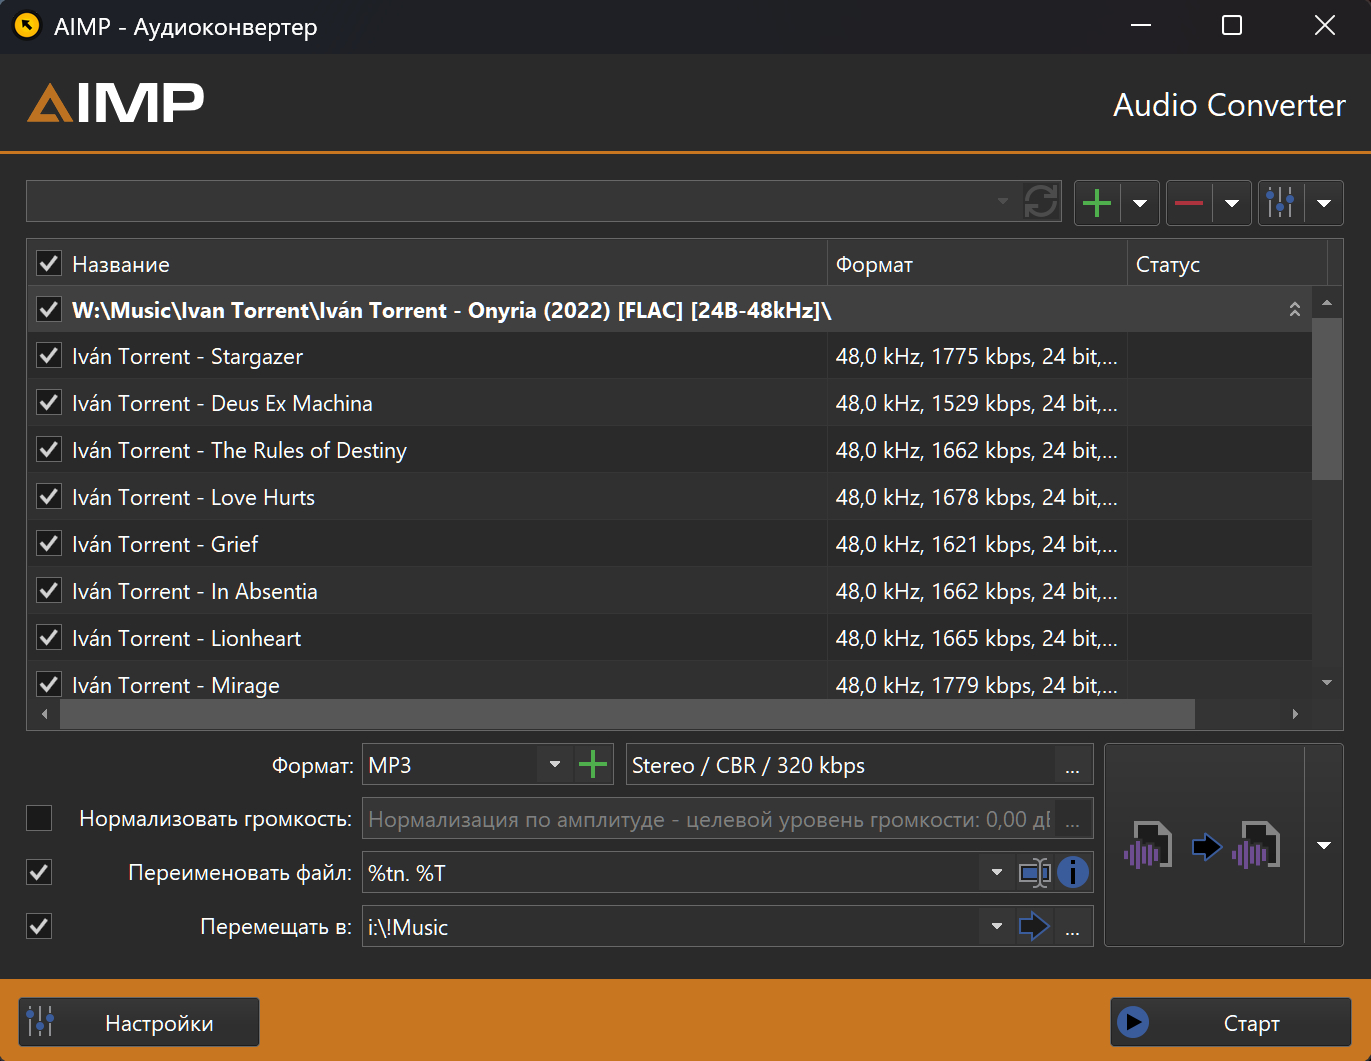Click vertical scrollbar down arrow

[1327, 683]
